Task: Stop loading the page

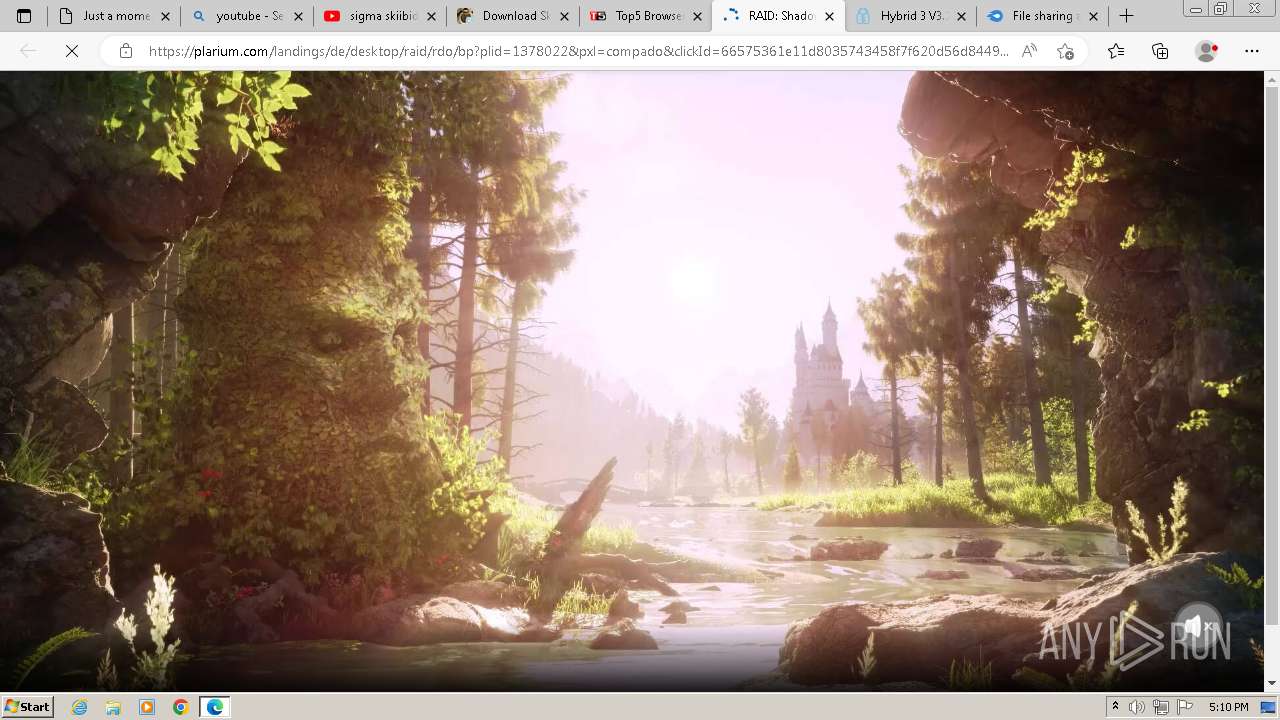Action: [x=72, y=51]
